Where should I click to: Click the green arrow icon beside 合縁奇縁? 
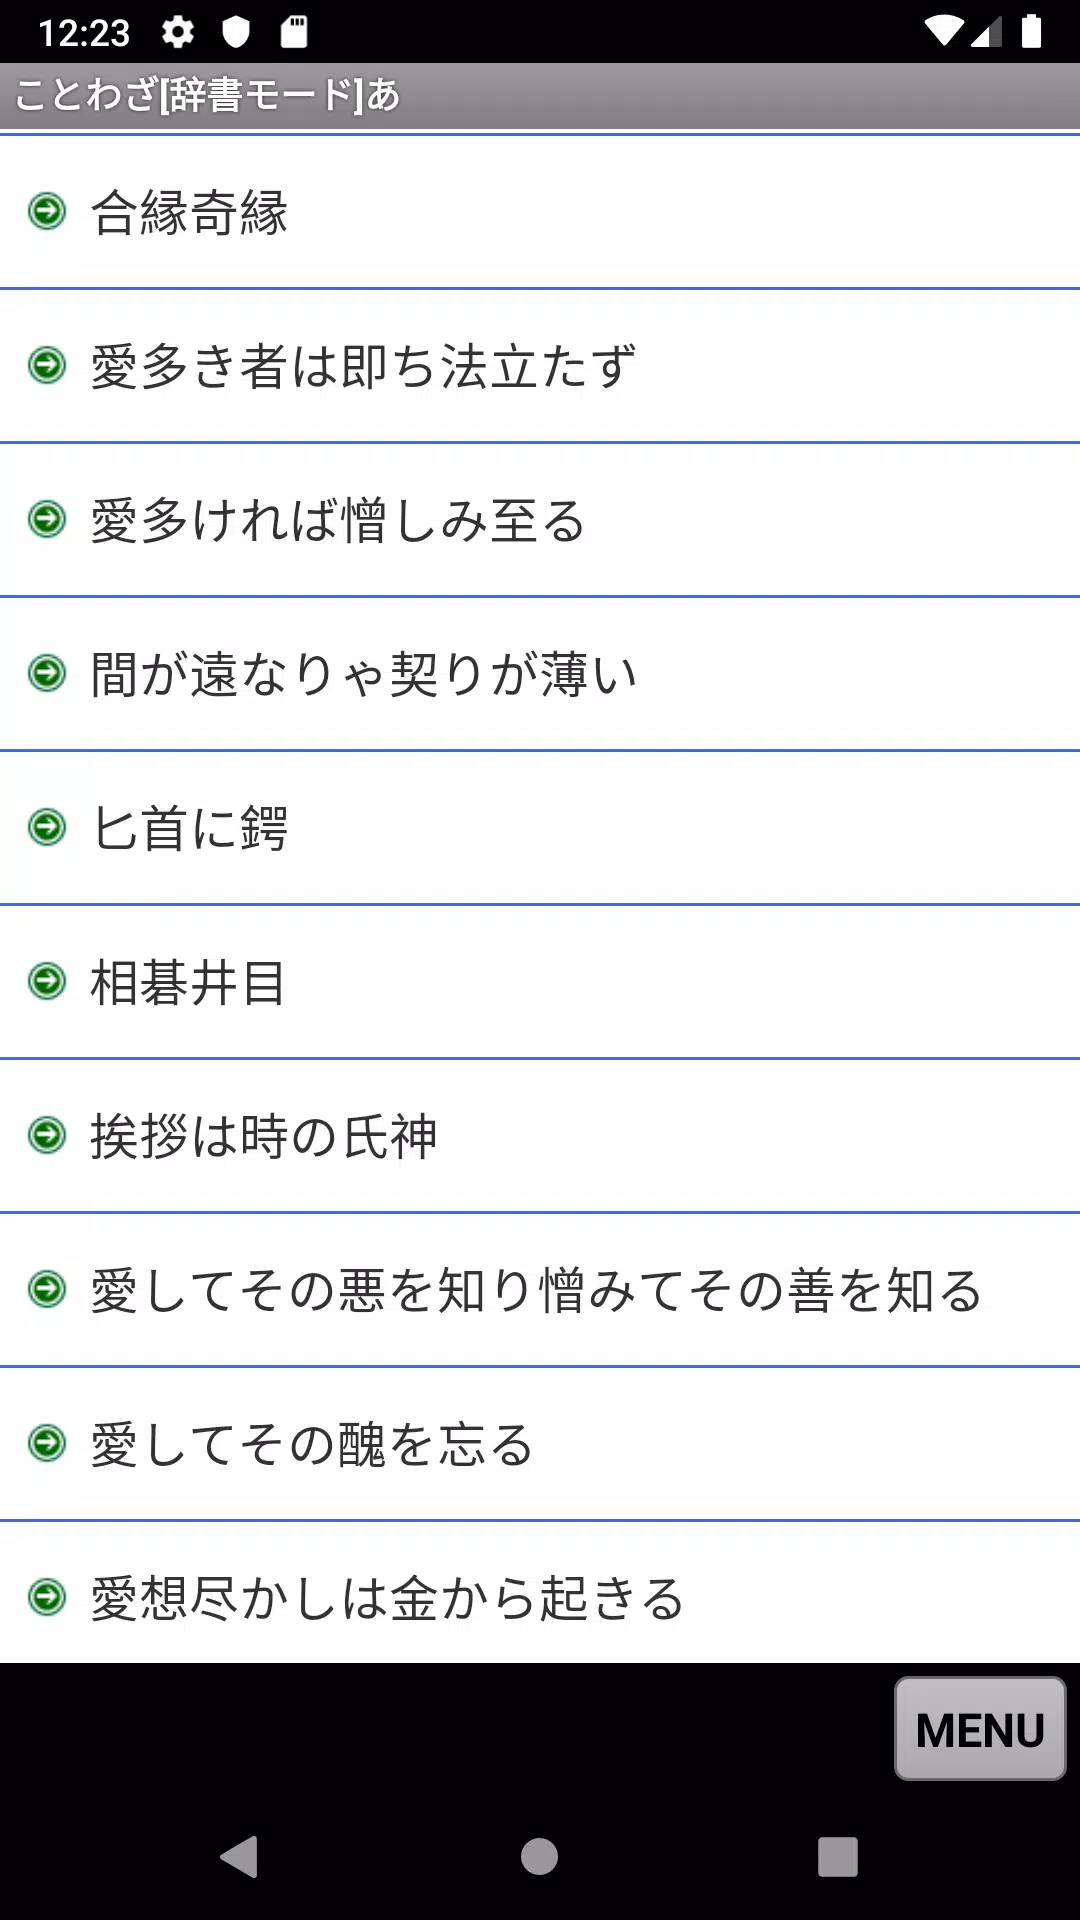coord(47,211)
